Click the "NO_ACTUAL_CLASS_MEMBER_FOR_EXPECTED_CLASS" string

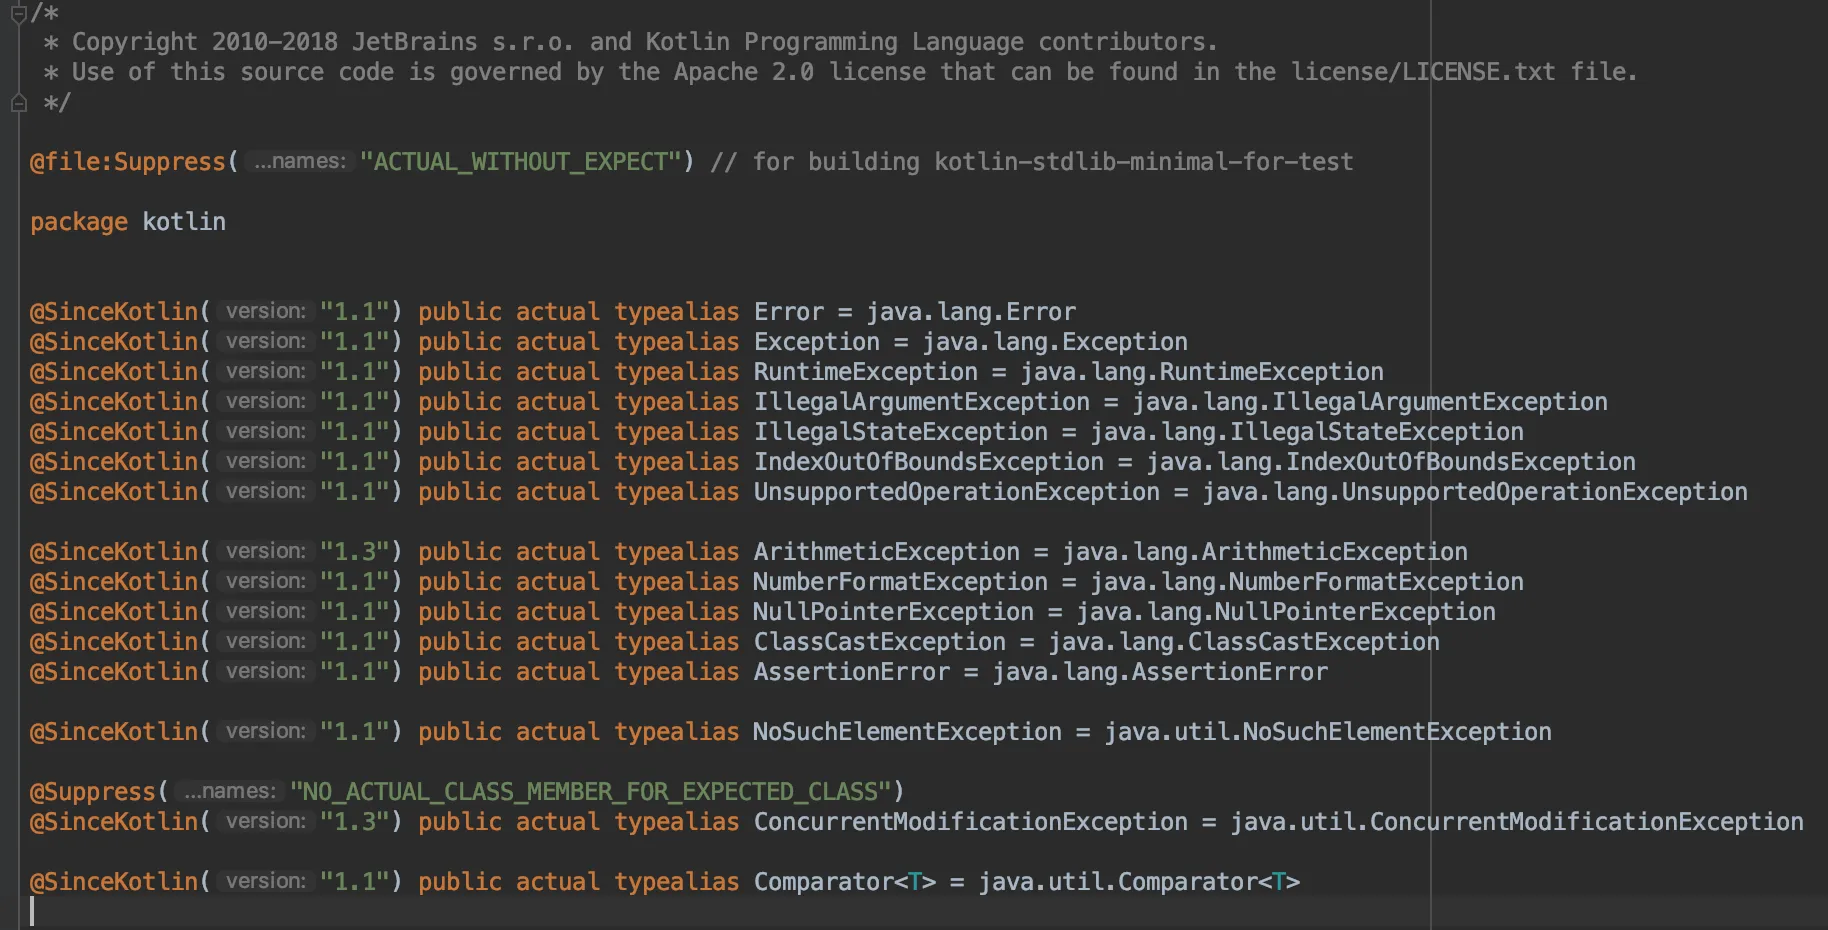(591, 792)
